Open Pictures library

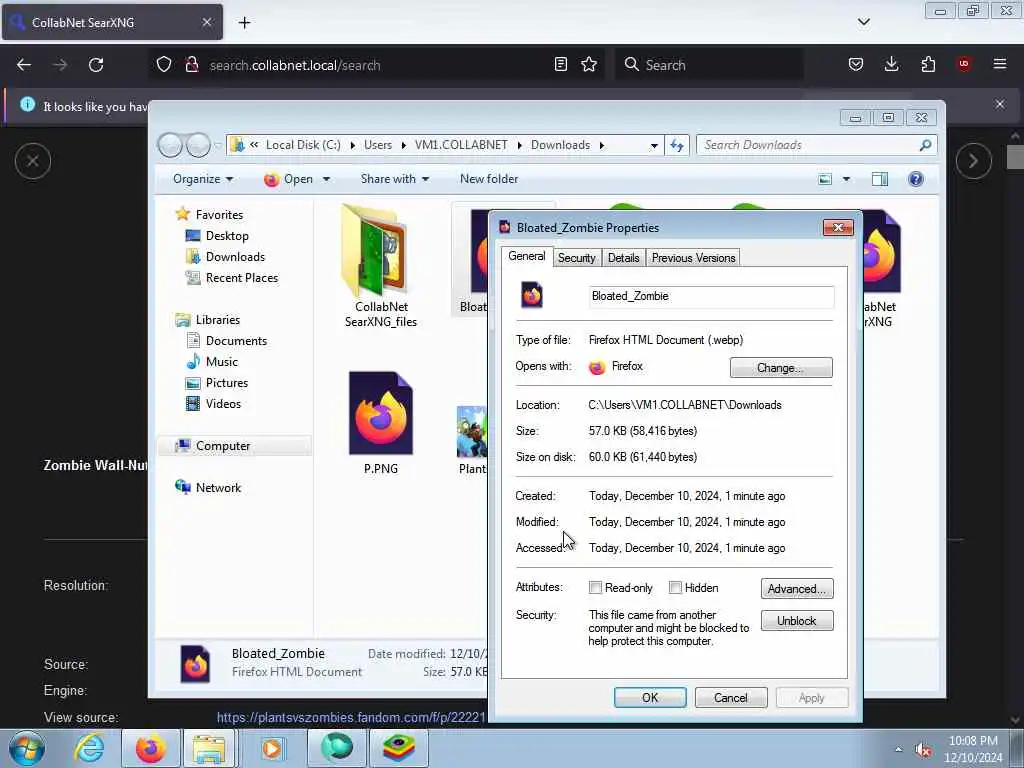coord(227,383)
